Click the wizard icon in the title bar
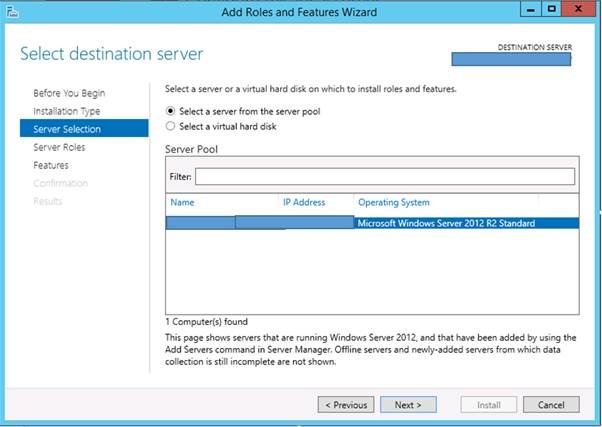The image size is (602, 427). pos(11,13)
